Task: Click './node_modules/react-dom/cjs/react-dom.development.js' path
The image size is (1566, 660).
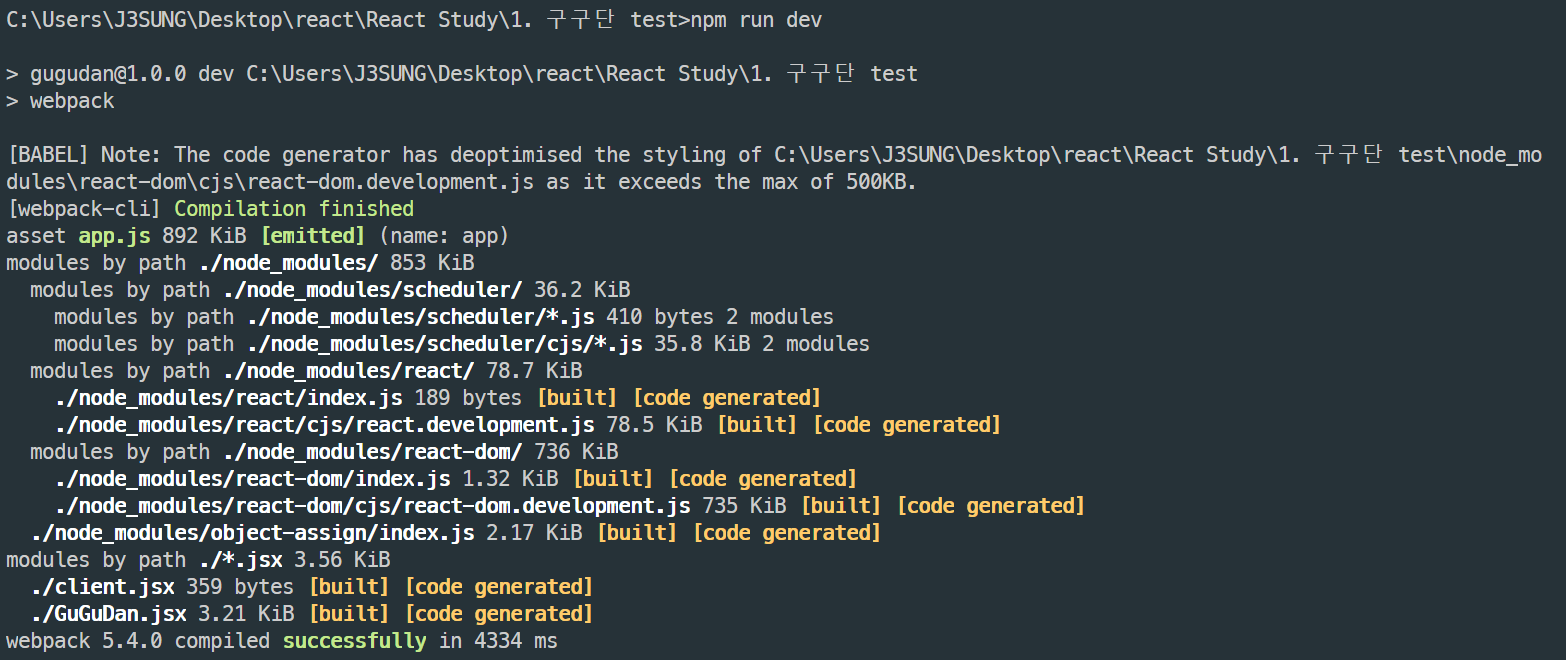Action: [372, 506]
